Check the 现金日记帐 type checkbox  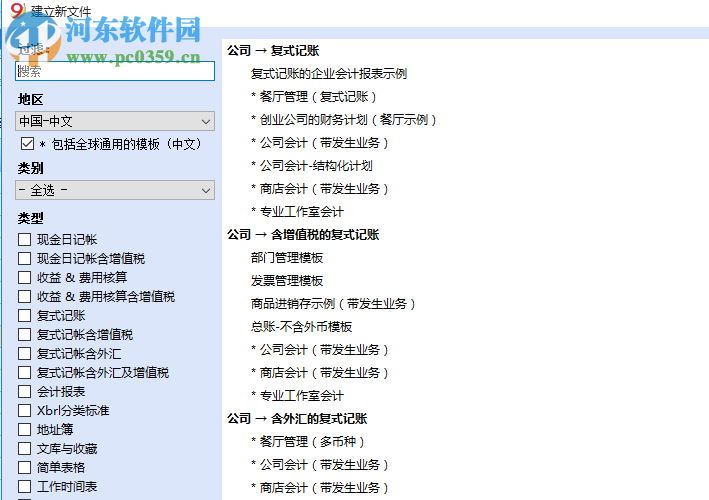(24, 240)
